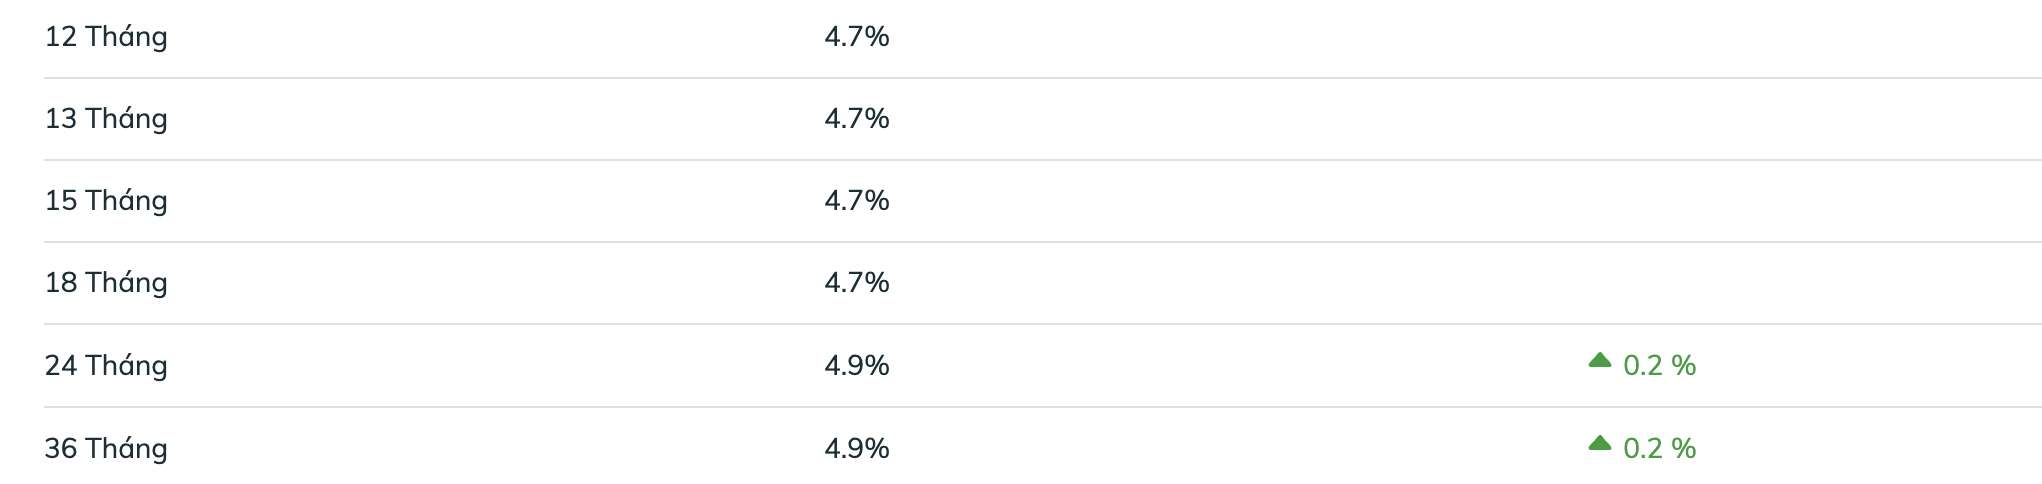Click the 4.7% rate for 18 Tháng
The image size is (2042, 484).
click(x=857, y=283)
